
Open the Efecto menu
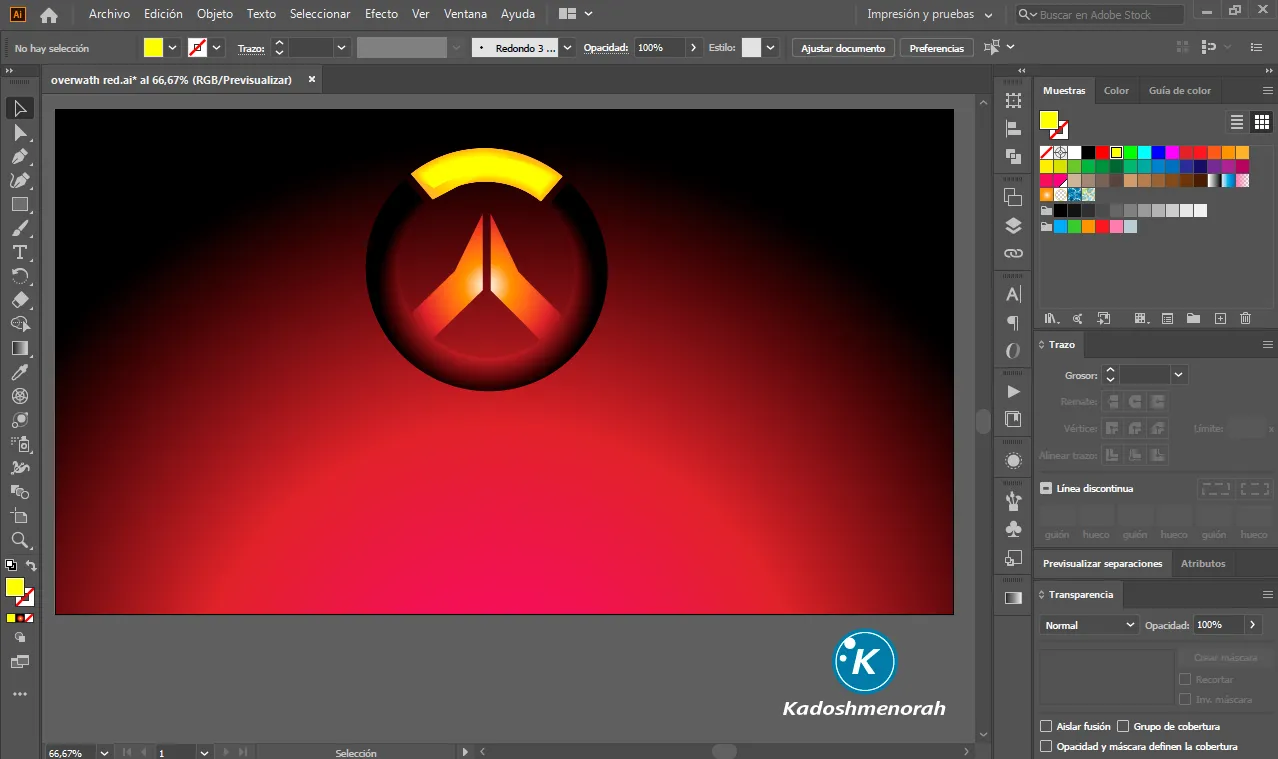(x=381, y=14)
